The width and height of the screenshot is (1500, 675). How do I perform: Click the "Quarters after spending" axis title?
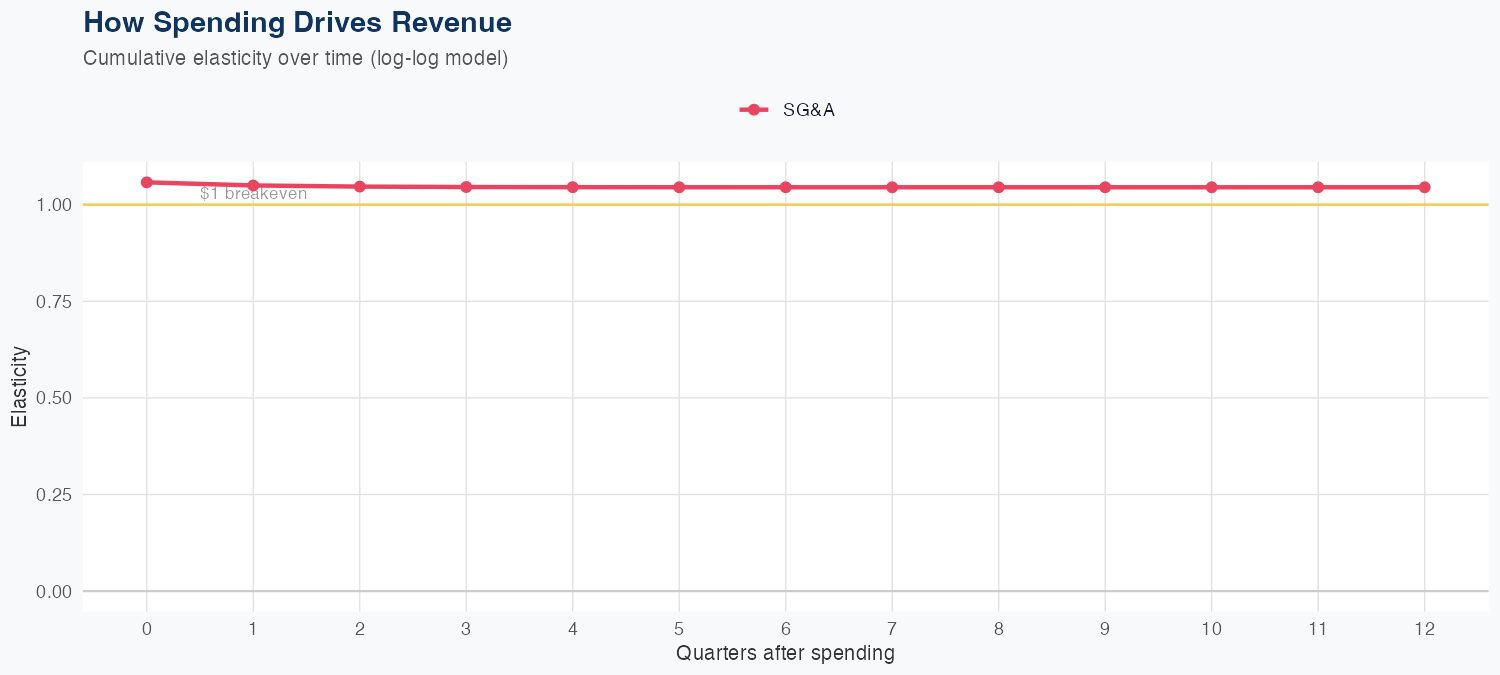point(785,654)
